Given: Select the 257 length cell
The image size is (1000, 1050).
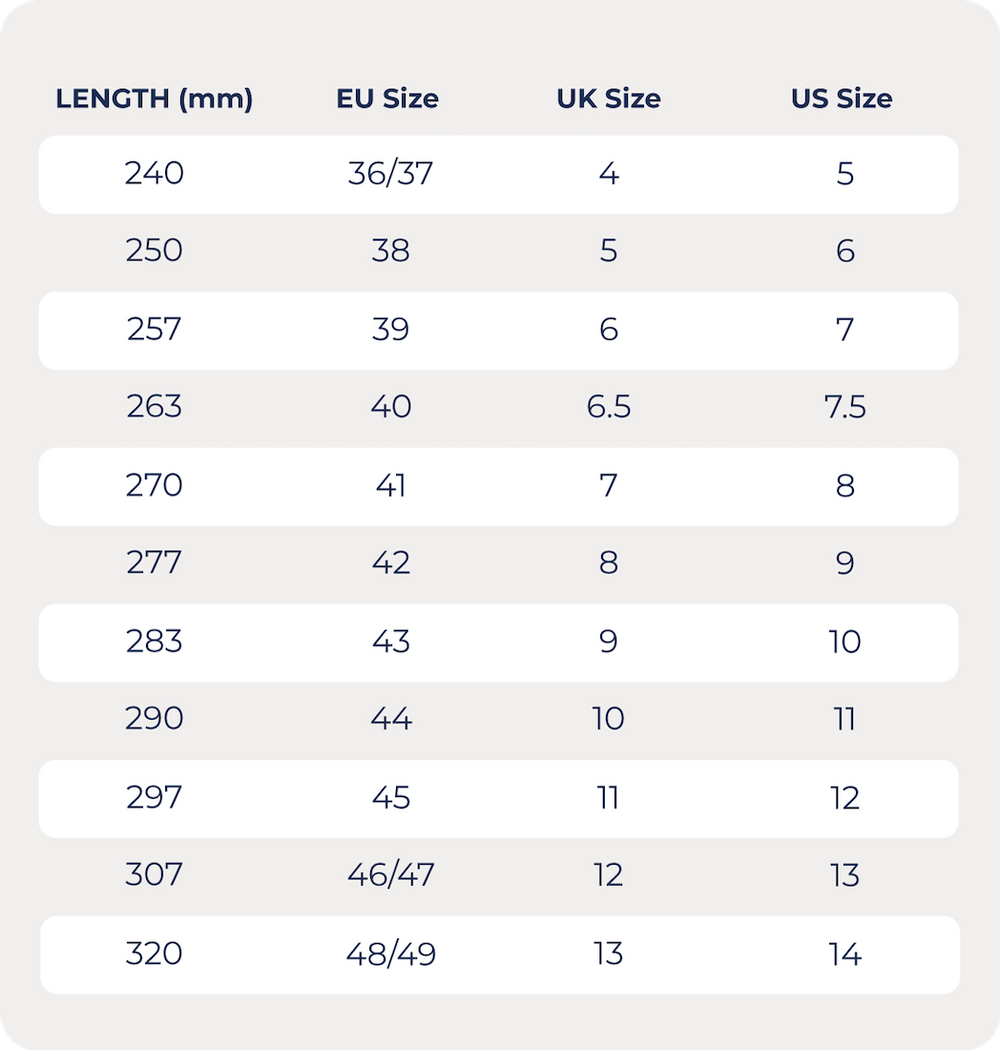Looking at the screenshot, I should (x=154, y=329).
